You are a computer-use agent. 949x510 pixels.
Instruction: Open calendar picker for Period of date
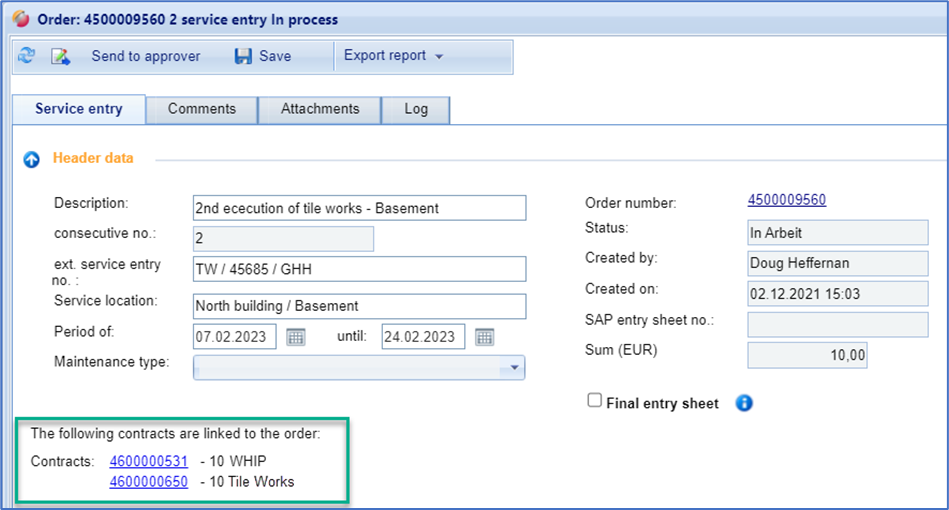coord(295,336)
